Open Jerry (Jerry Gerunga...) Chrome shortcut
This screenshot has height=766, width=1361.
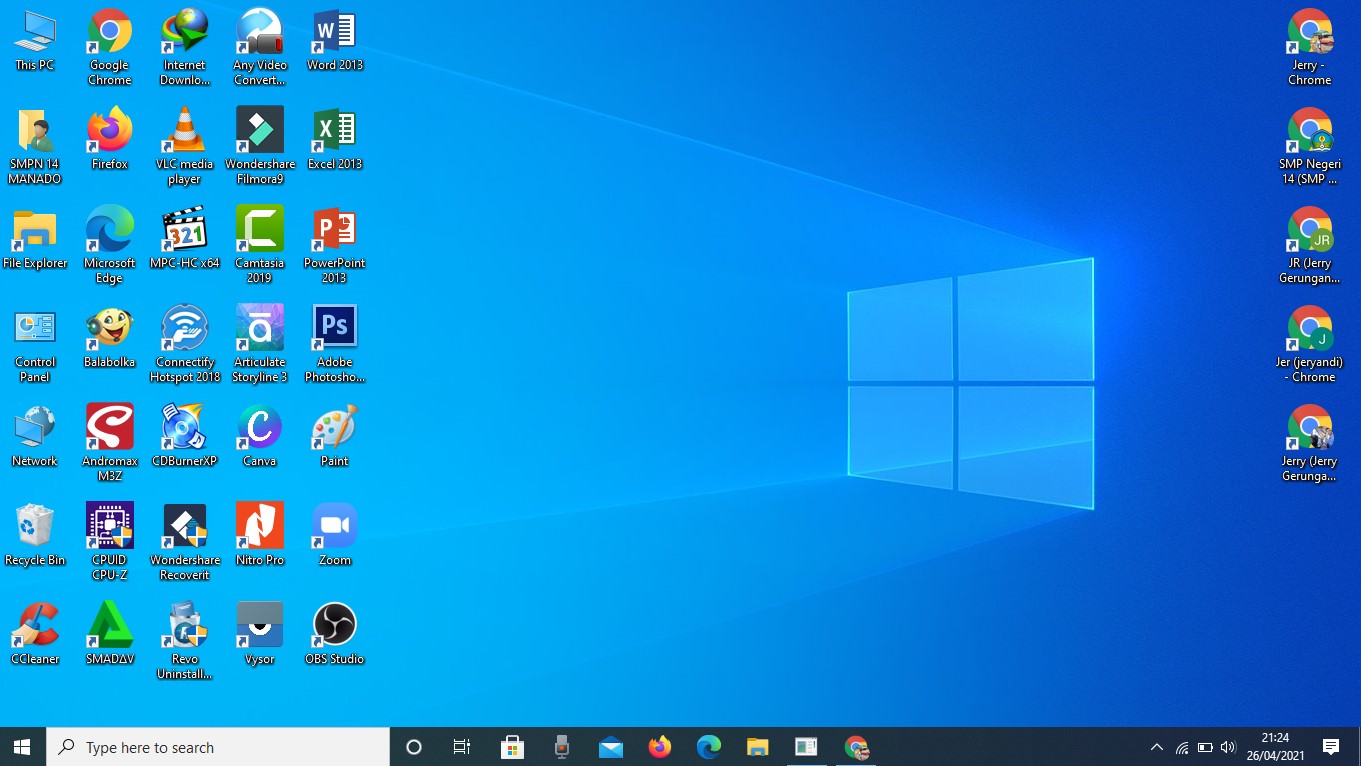click(x=1309, y=443)
